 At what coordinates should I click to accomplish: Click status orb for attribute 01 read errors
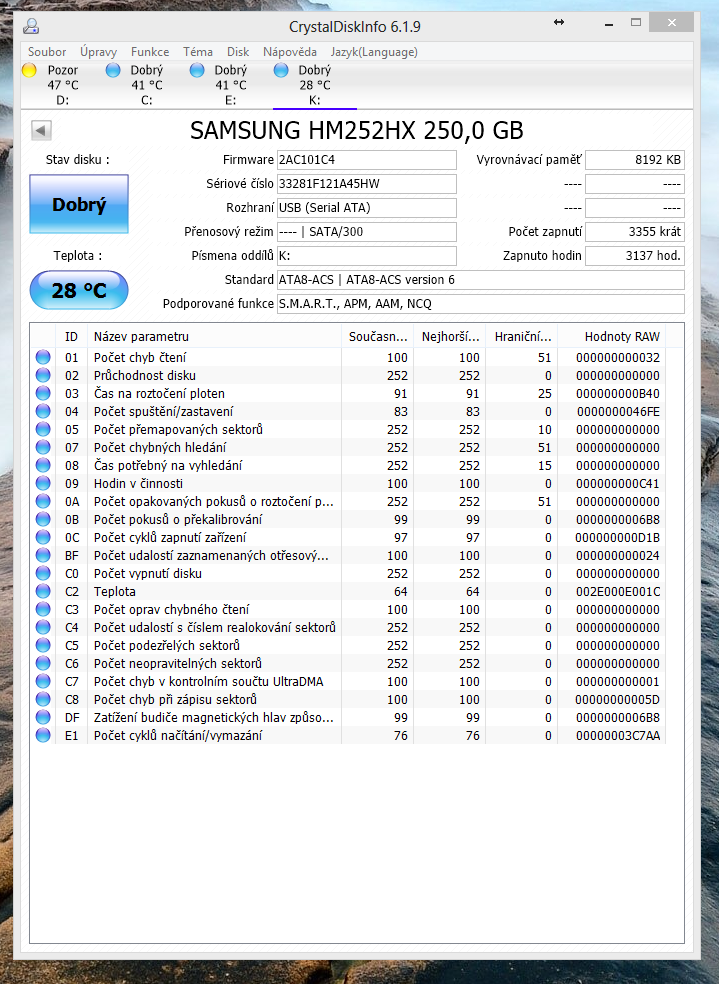pyautogui.click(x=43, y=357)
